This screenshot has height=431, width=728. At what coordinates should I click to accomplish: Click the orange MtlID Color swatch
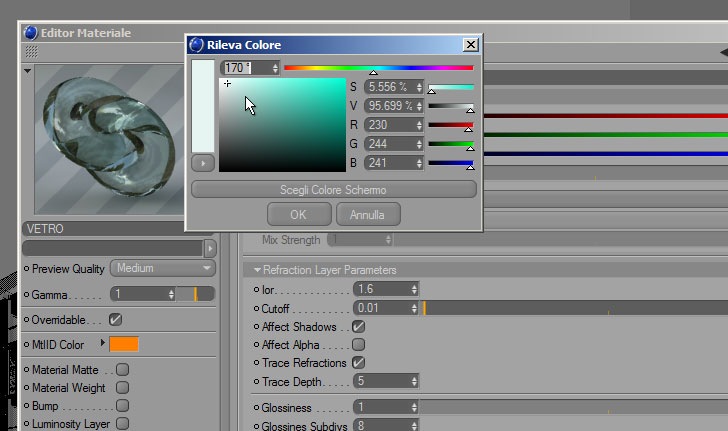pyautogui.click(x=124, y=344)
